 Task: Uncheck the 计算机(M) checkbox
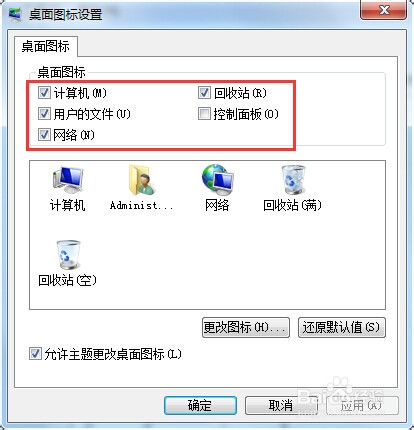coord(44,93)
